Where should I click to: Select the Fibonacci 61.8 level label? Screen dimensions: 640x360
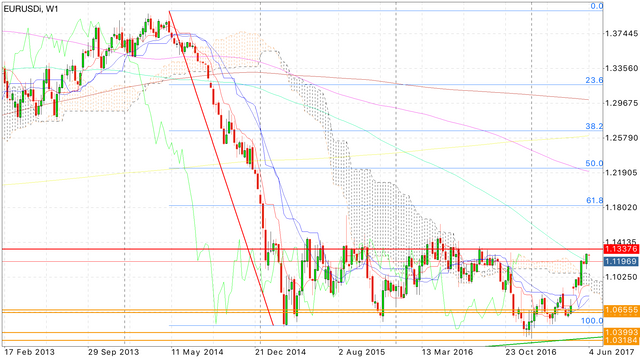pos(594,200)
